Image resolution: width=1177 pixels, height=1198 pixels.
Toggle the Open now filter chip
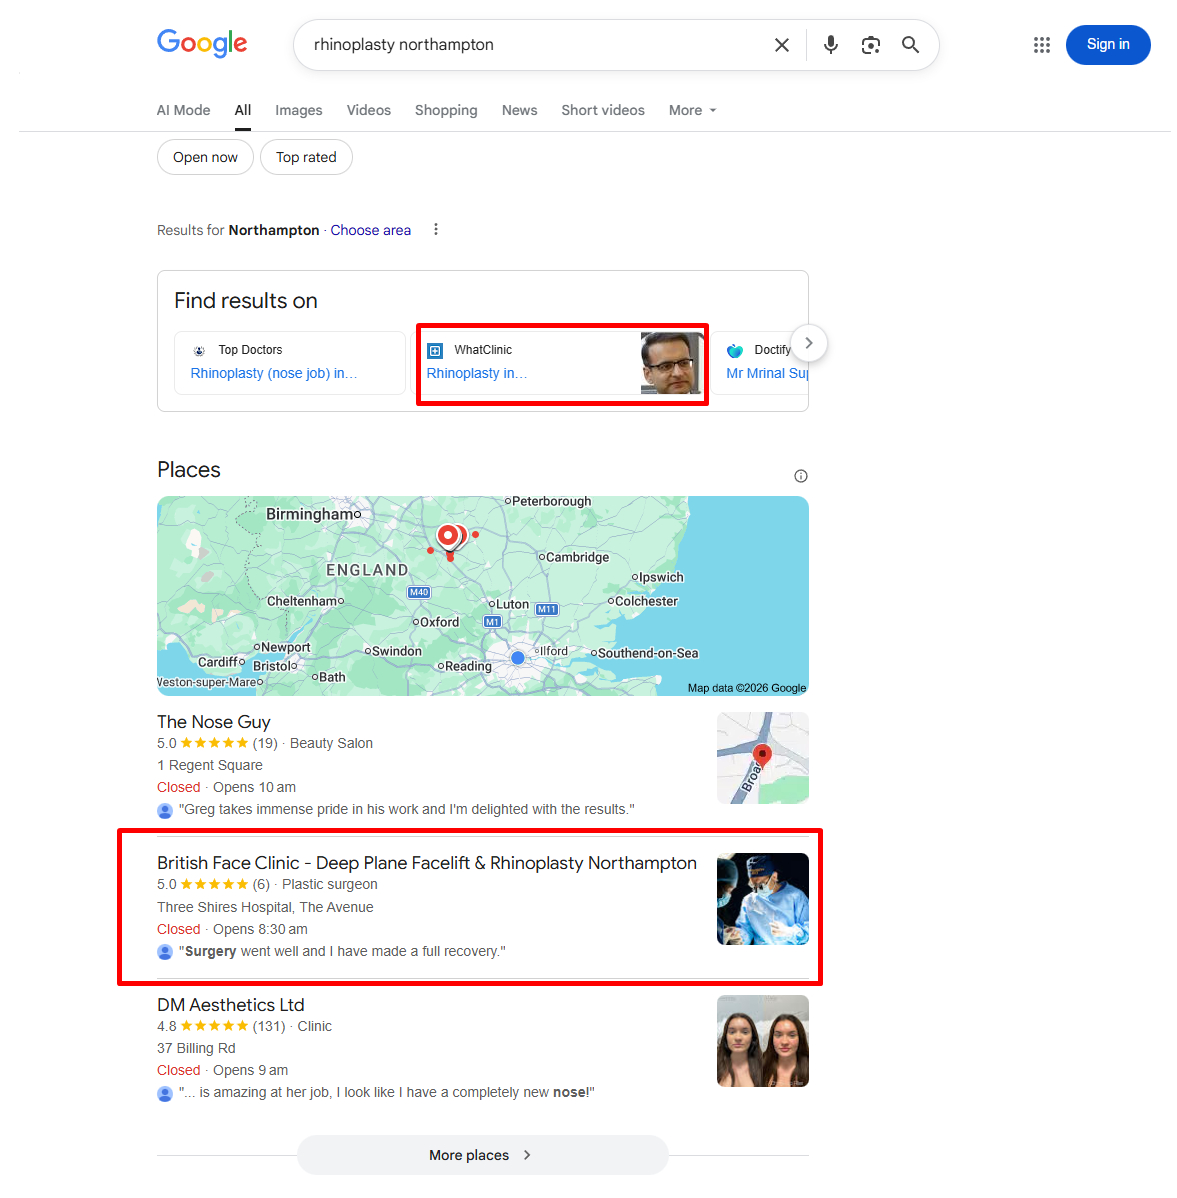pos(205,157)
